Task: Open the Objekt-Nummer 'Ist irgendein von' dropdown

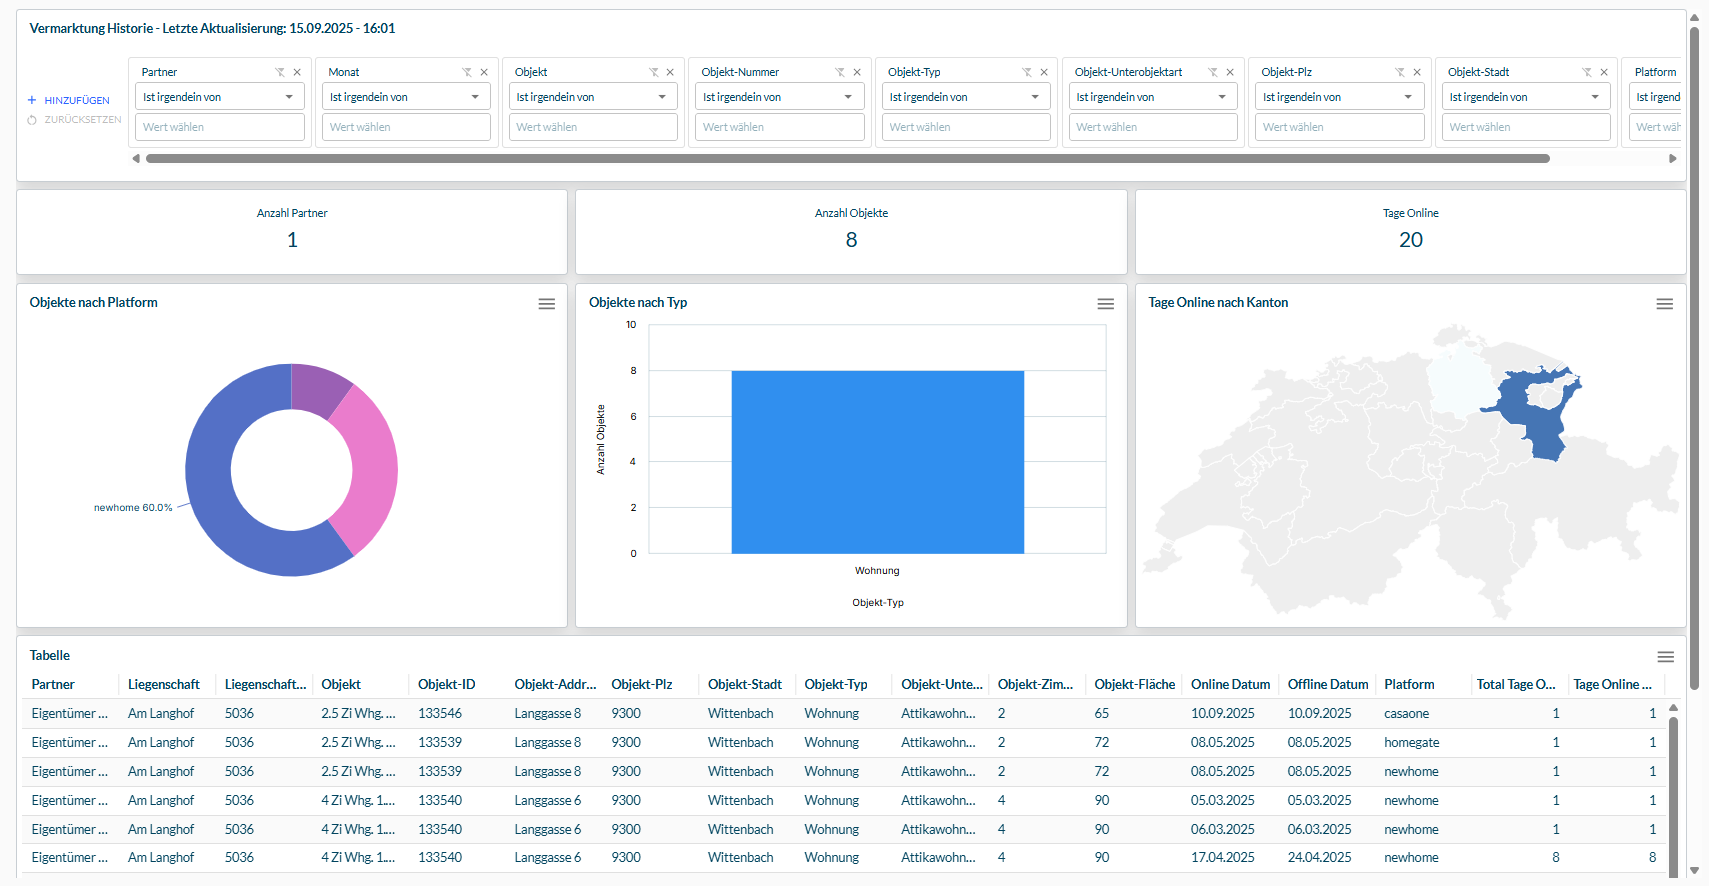Action: 779,97
